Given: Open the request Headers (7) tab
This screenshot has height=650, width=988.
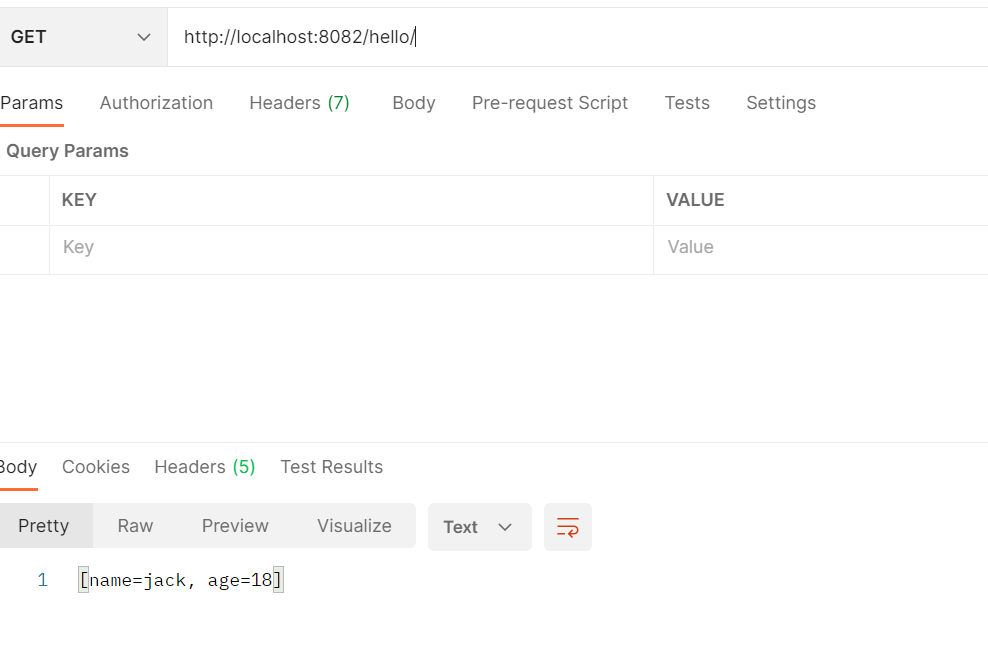Looking at the screenshot, I should [299, 103].
